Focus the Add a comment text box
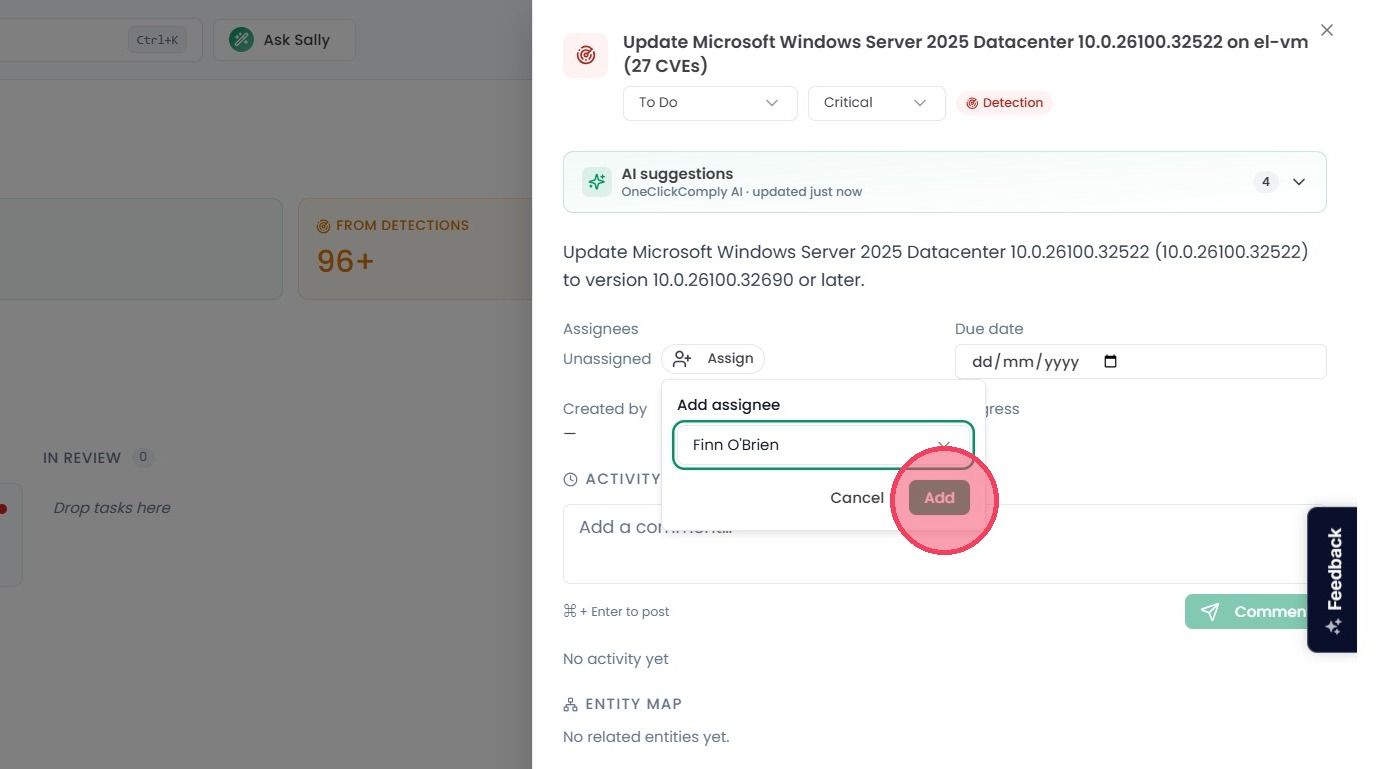The height and width of the screenshot is (769, 1376). click(940, 544)
